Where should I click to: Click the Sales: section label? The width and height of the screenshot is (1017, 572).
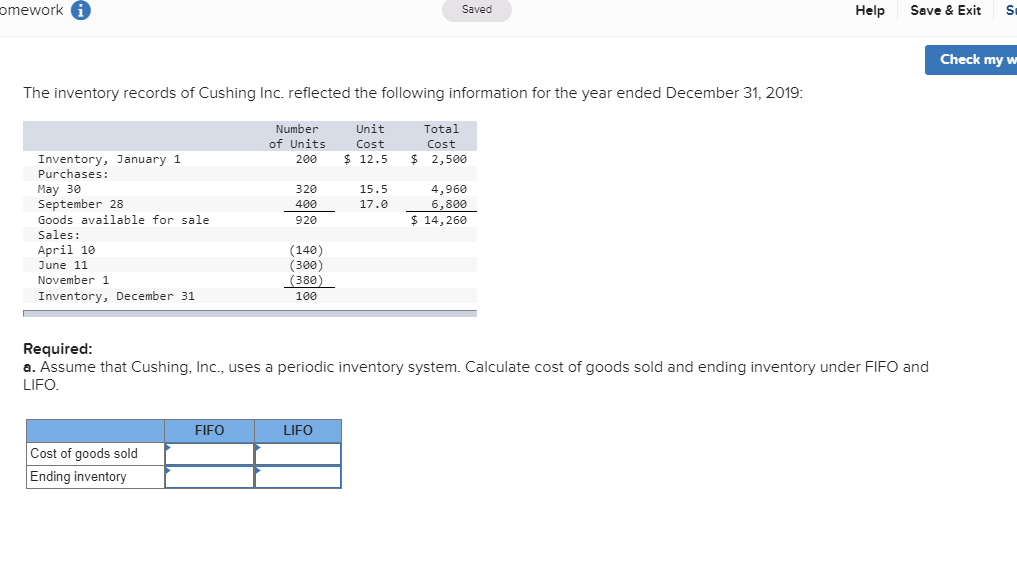tap(59, 235)
